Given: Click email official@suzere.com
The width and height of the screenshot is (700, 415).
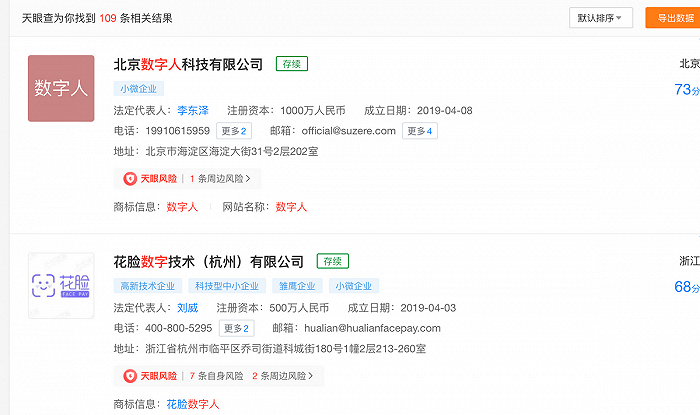Looking at the screenshot, I should point(349,131).
